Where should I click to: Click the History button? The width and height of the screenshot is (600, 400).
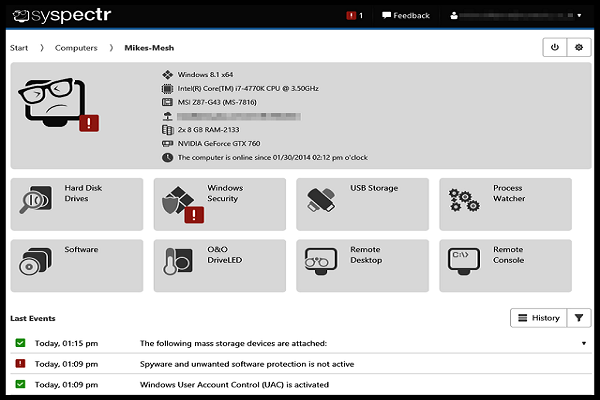pos(538,318)
